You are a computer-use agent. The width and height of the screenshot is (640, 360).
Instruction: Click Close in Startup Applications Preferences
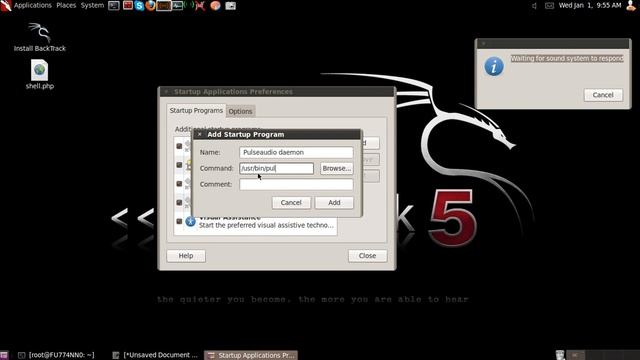[367, 256]
